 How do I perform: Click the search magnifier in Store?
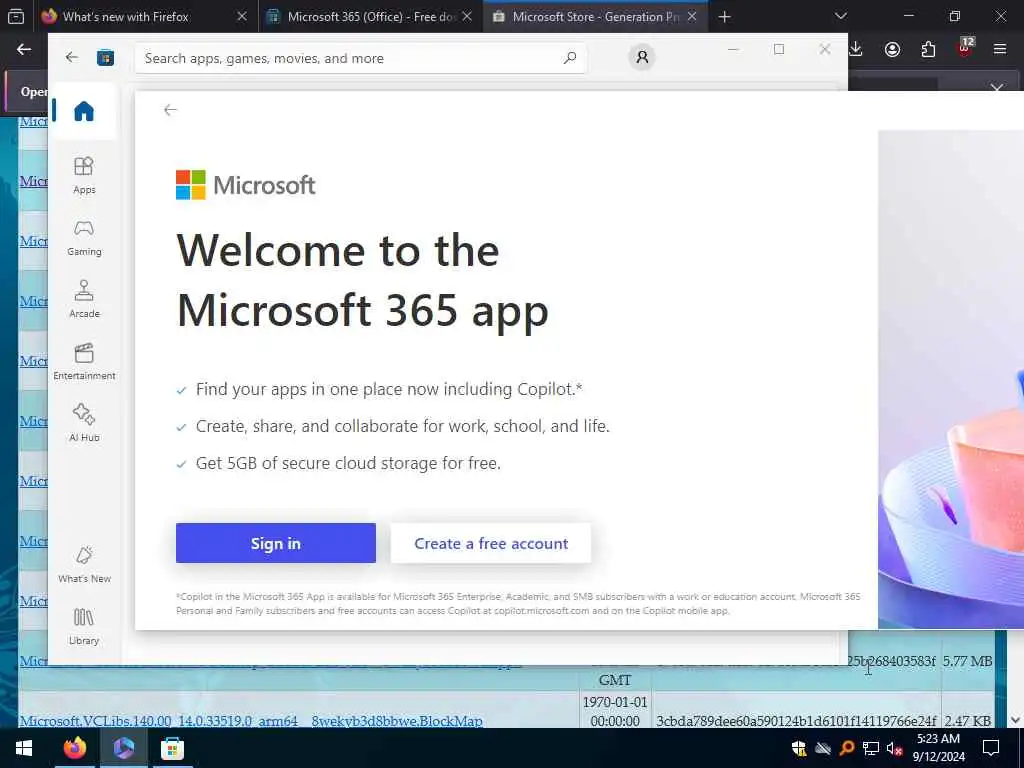[x=569, y=58]
